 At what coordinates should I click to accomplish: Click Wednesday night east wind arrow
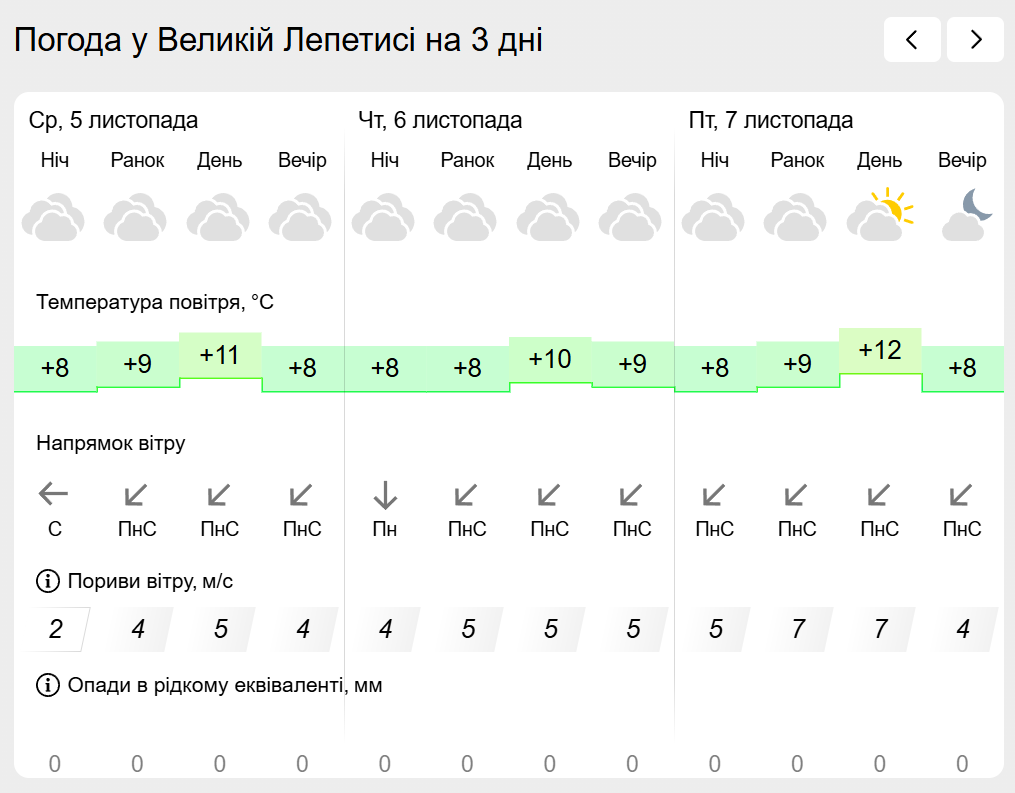[54, 494]
